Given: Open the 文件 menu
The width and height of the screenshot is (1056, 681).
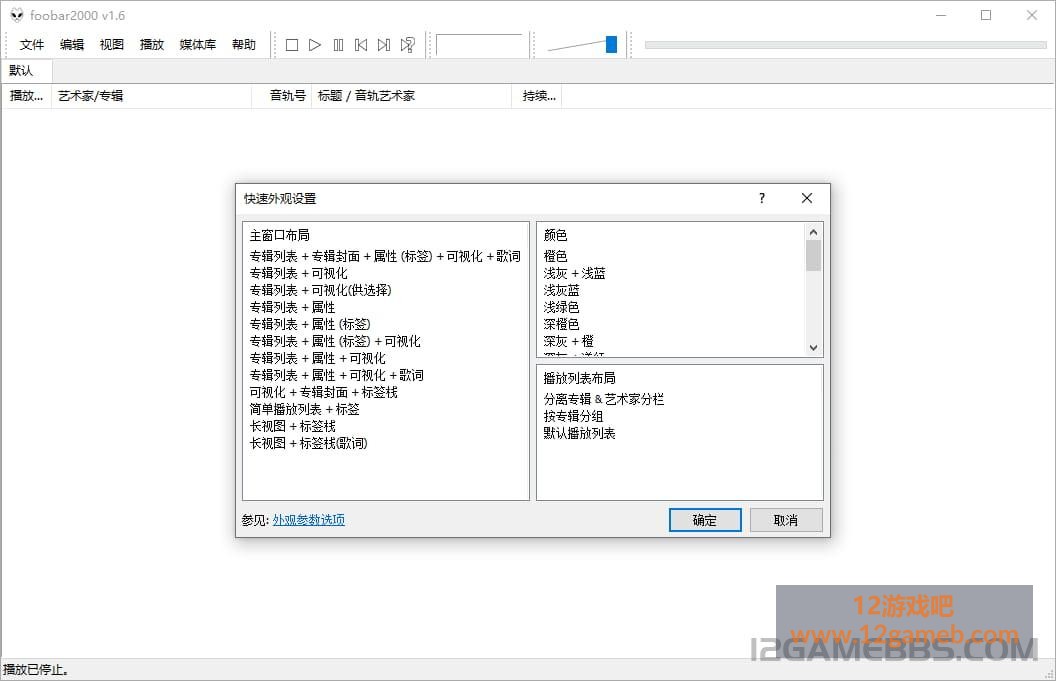Looking at the screenshot, I should pos(32,45).
